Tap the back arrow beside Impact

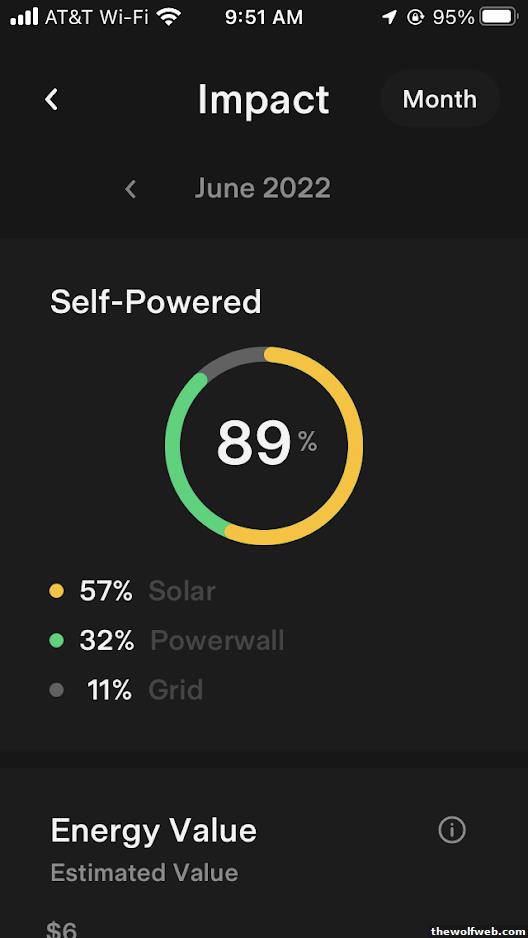(x=51, y=99)
